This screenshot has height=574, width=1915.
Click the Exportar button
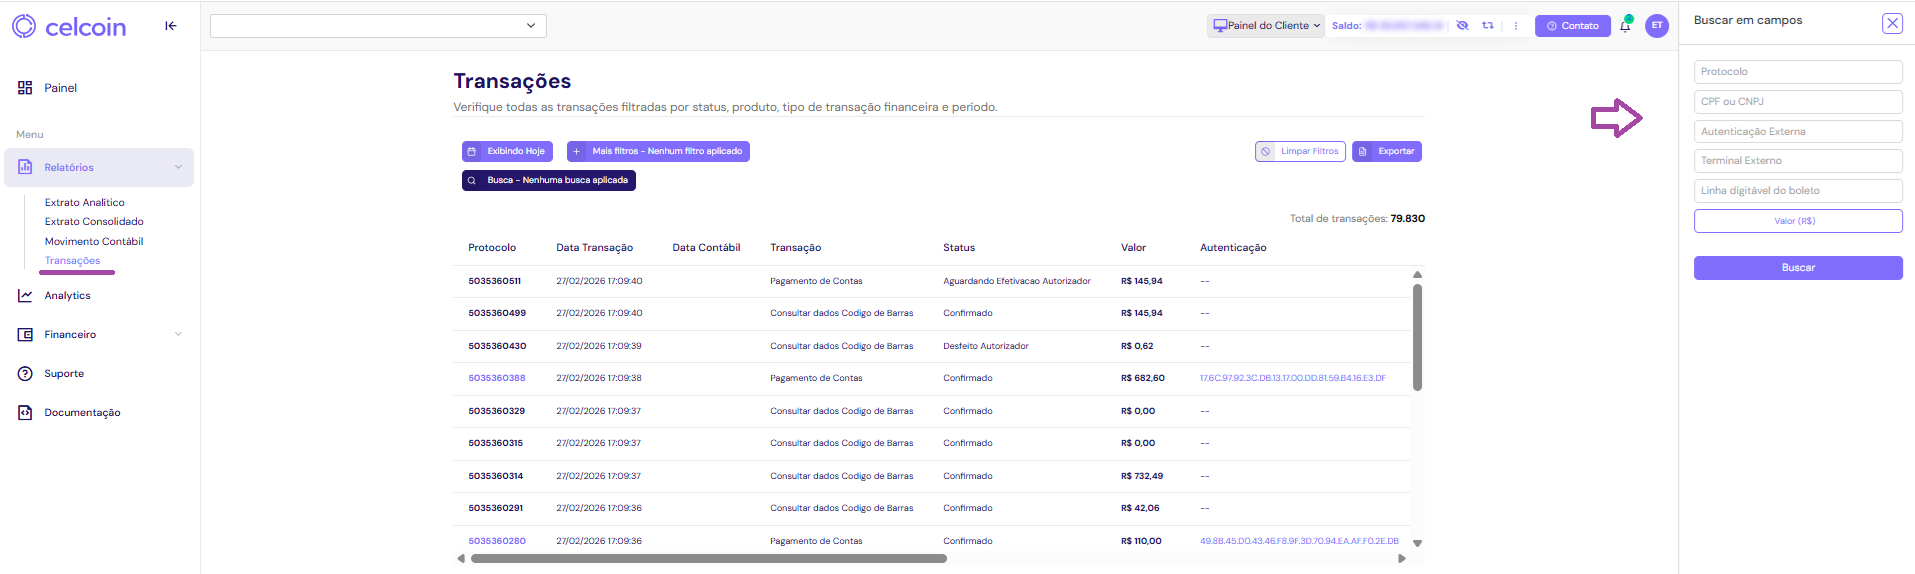[x=1387, y=152]
